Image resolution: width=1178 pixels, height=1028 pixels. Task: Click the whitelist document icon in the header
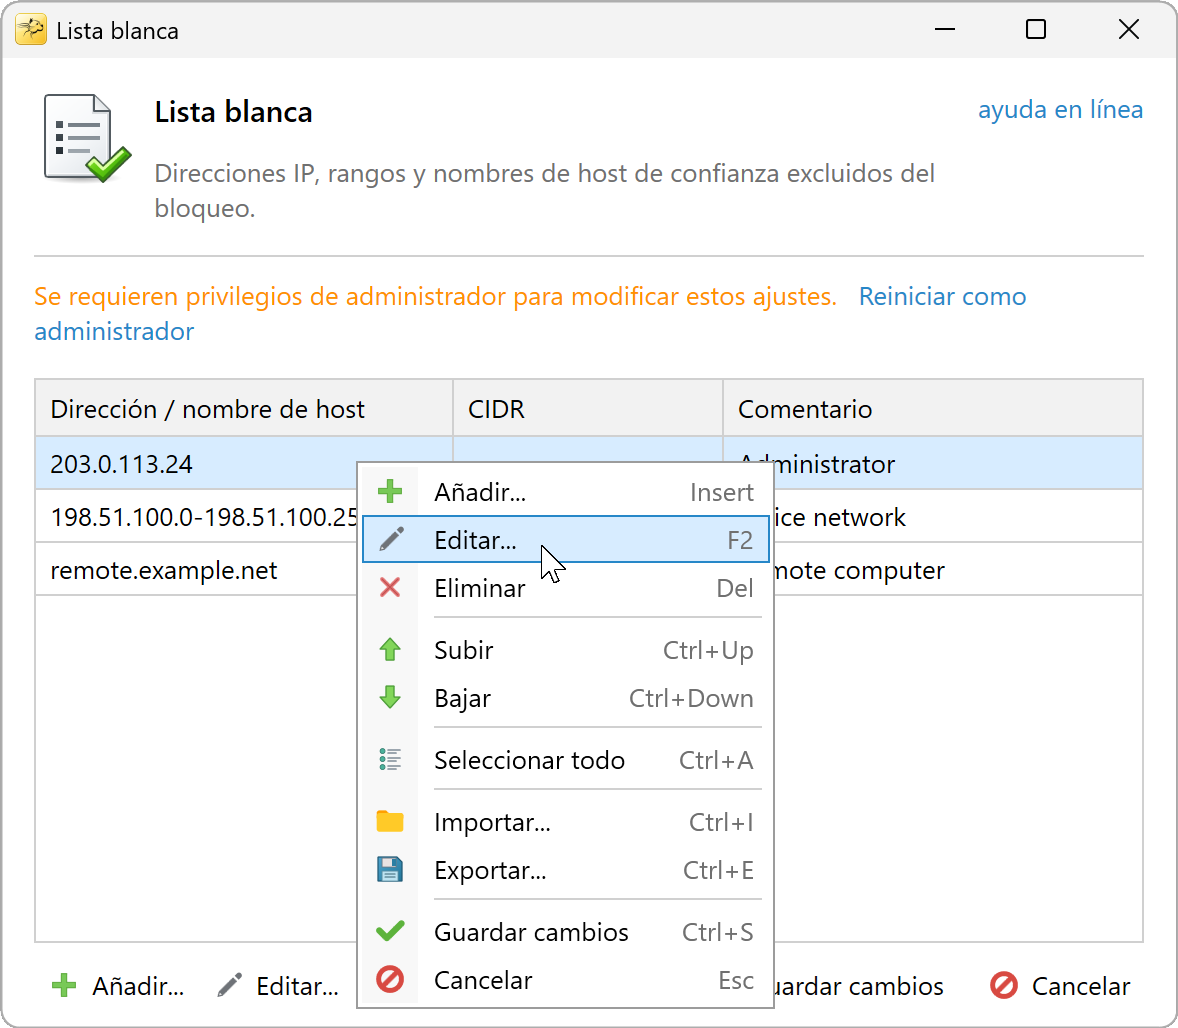(x=86, y=138)
